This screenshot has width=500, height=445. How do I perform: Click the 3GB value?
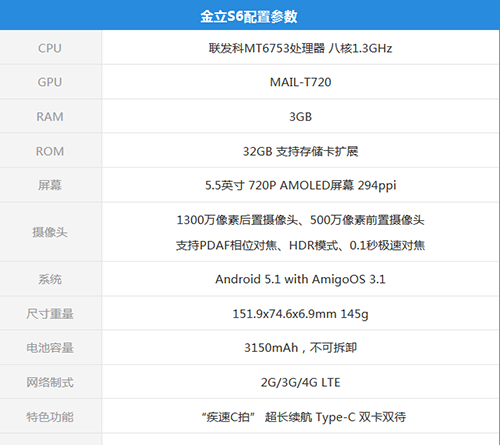[x=300, y=117]
